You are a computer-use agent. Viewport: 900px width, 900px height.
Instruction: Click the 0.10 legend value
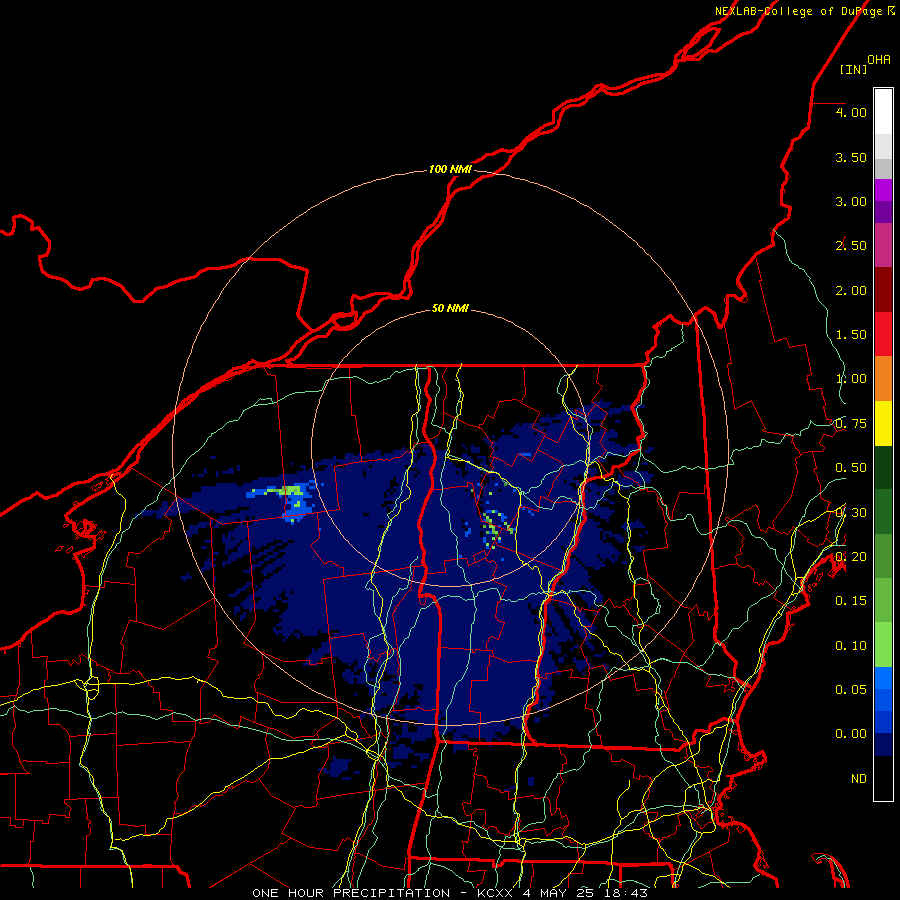coord(851,646)
